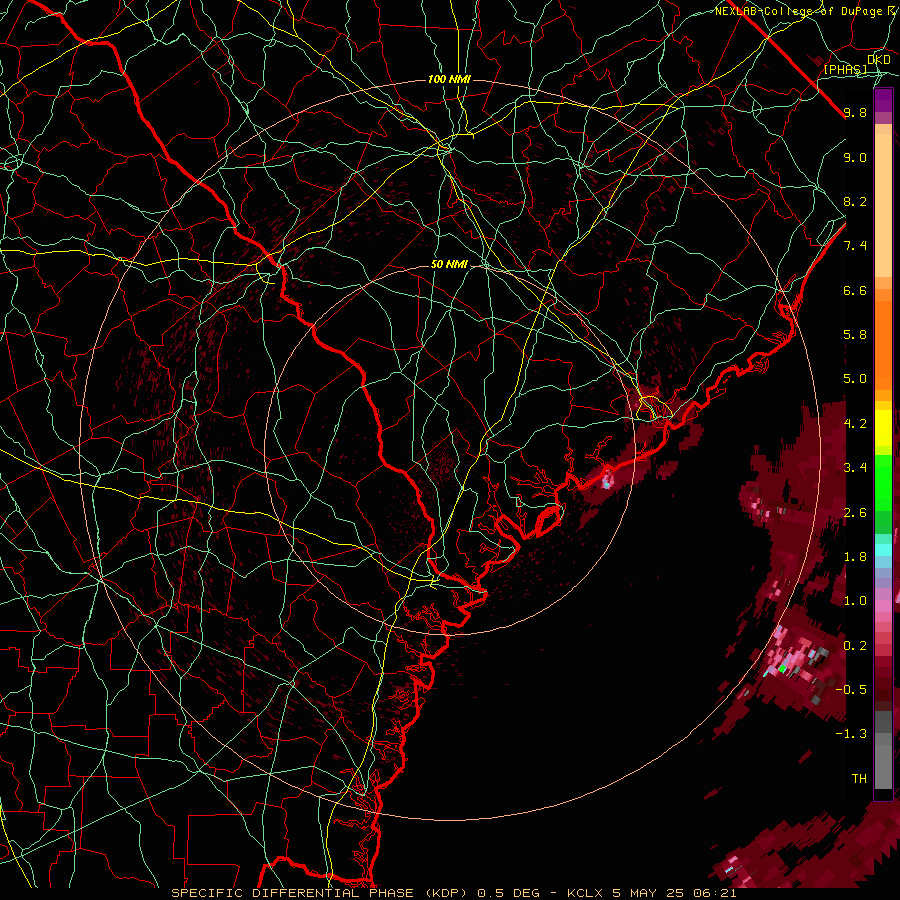Click the -1.3 color scale value

pyautogui.click(x=852, y=734)
